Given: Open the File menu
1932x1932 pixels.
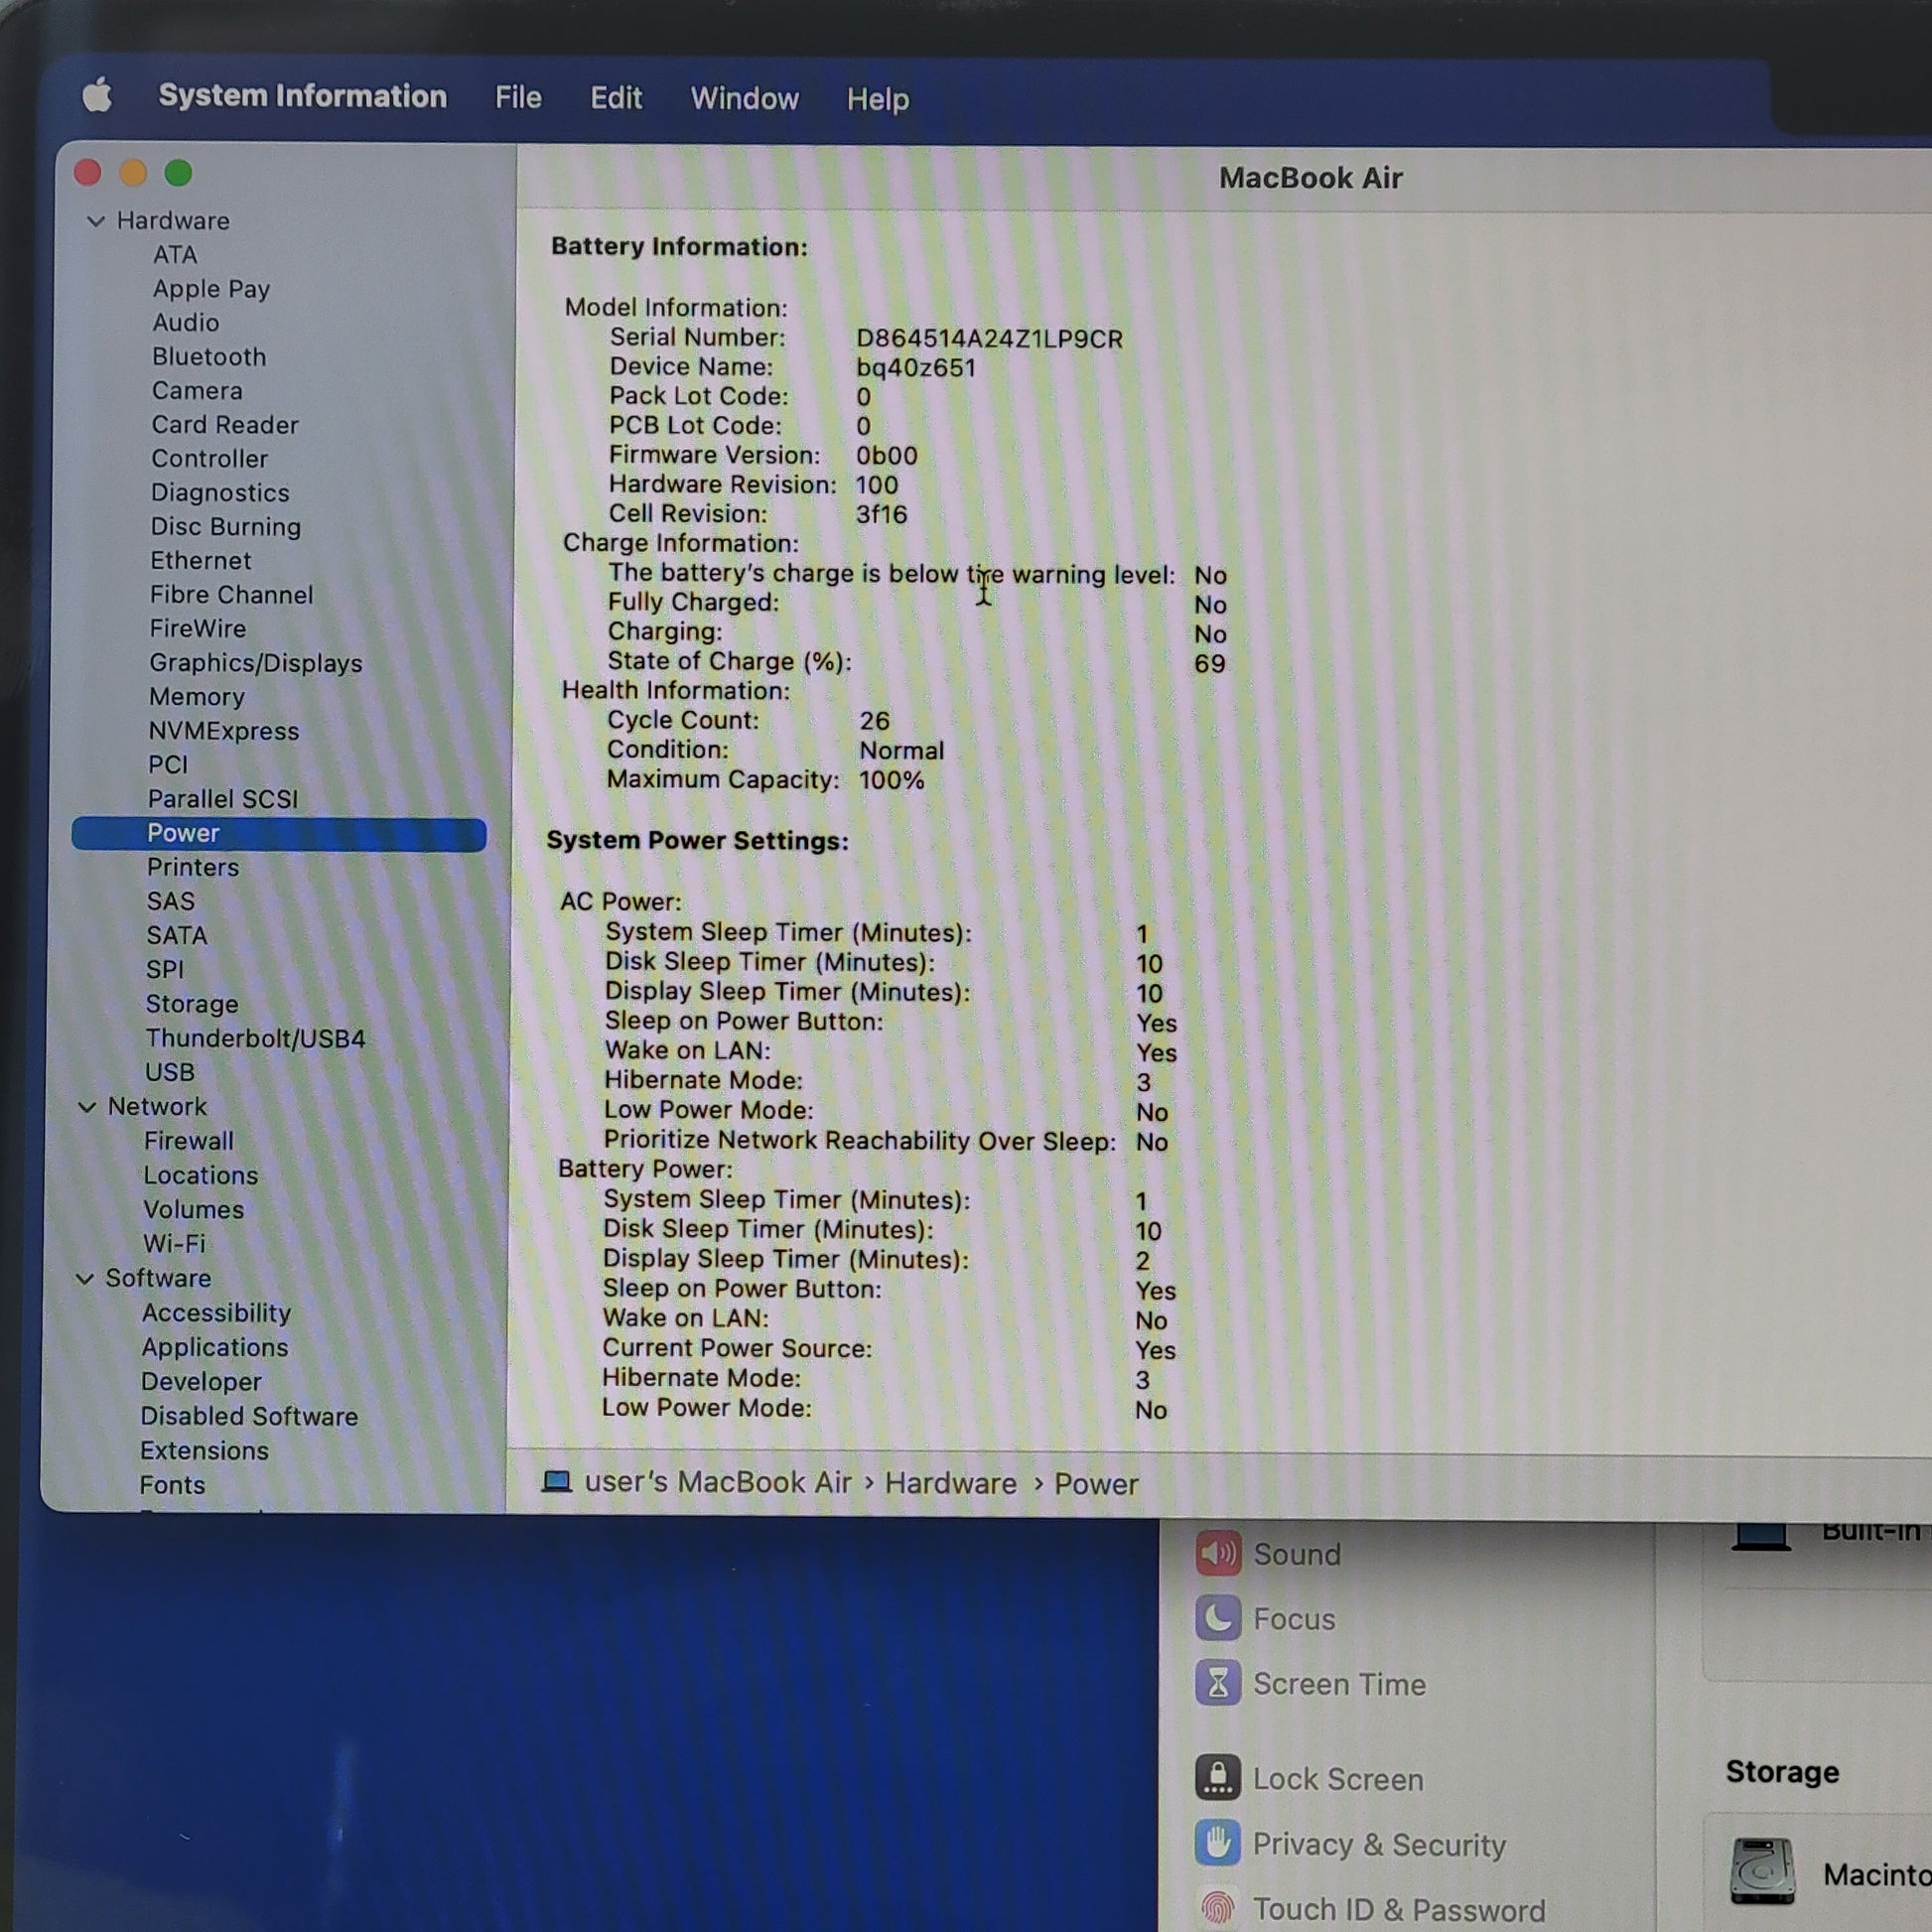Looking at the screenshot, I should [x=518, y=97].
